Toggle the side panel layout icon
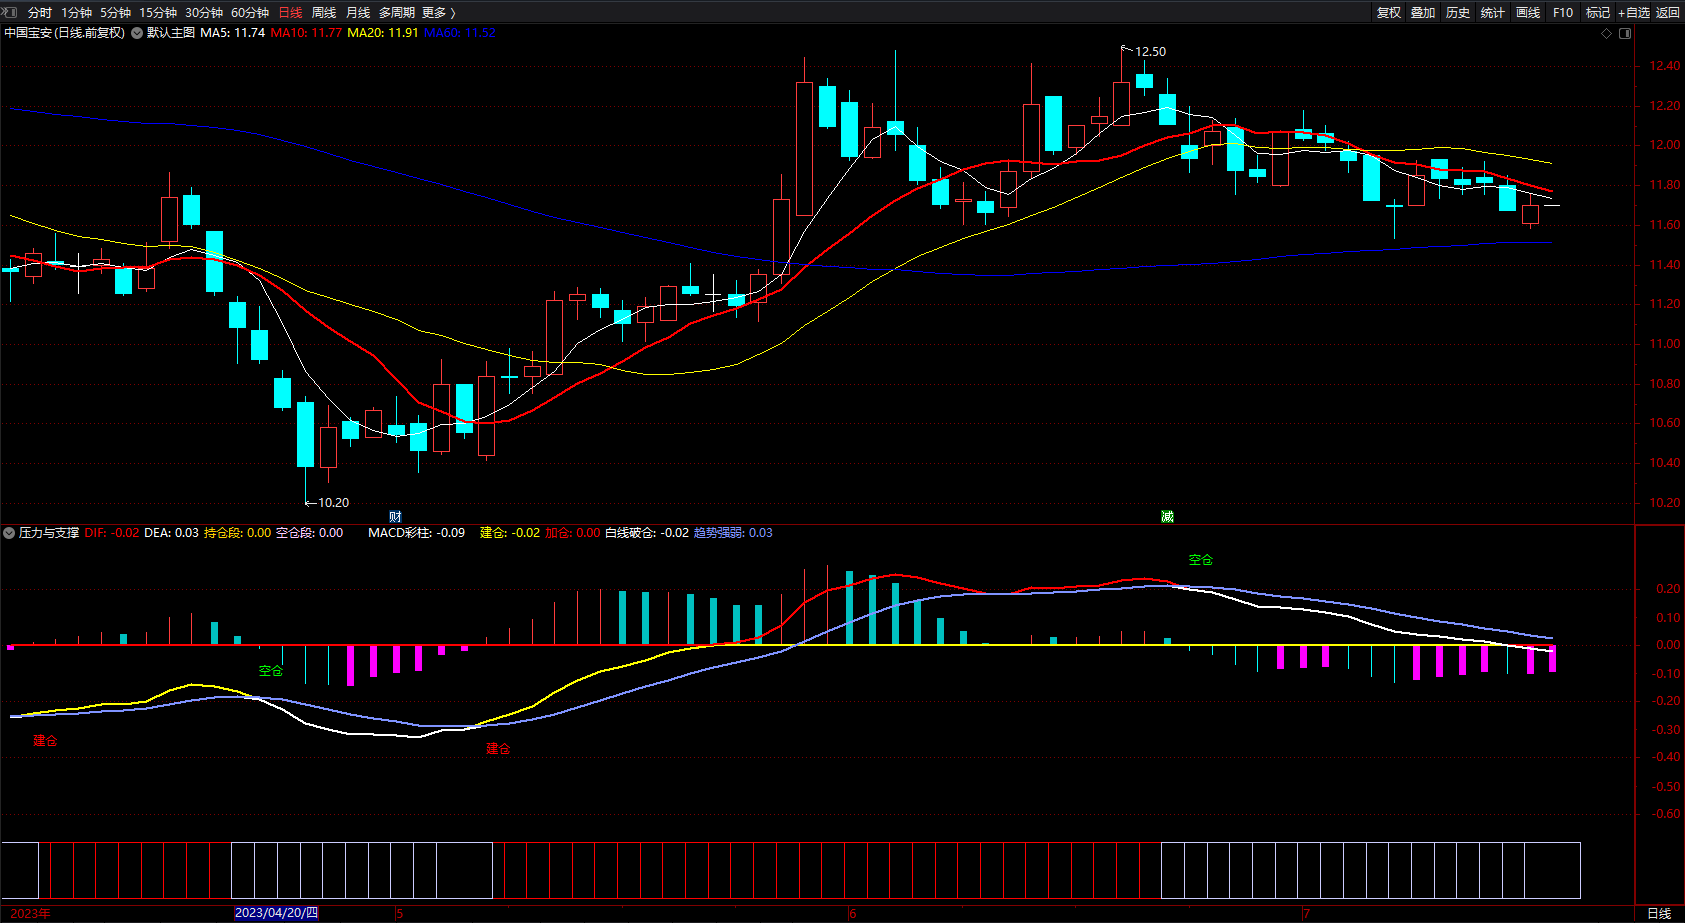The height and width of the screenshot is (923, 1685). [x=1625, y=33]
